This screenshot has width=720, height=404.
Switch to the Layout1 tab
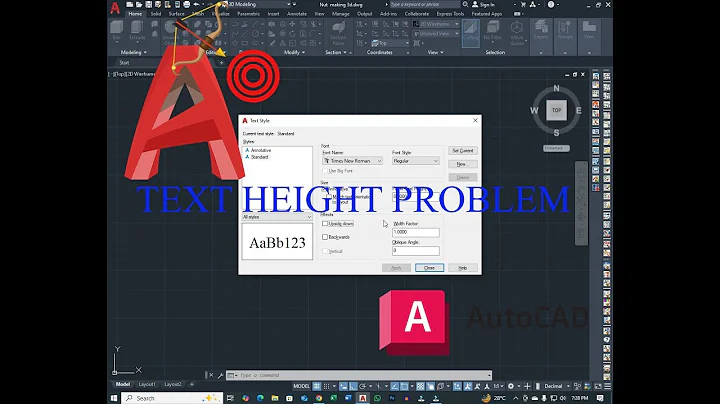[x=147, y=384]
